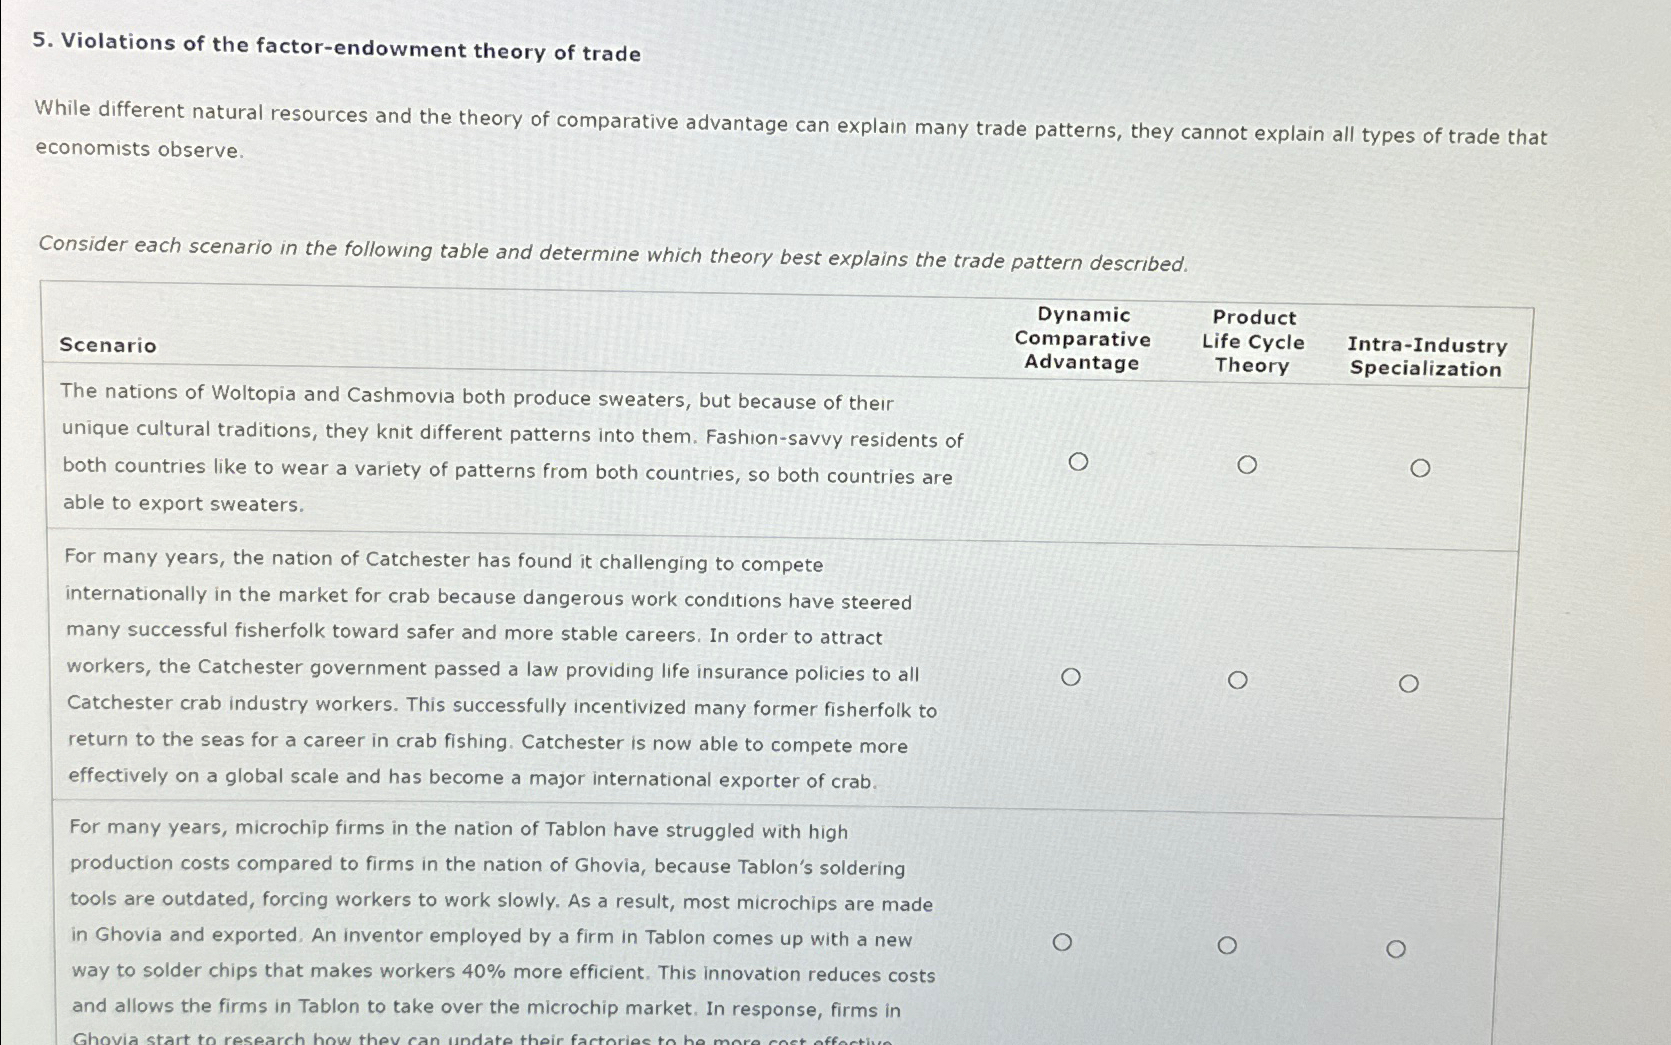Viewport: 1671px width, 1045px height.
Task: Select Product Life Cycle Theory for the Catchester crab scenario
Action: (x=1239, y=679)
